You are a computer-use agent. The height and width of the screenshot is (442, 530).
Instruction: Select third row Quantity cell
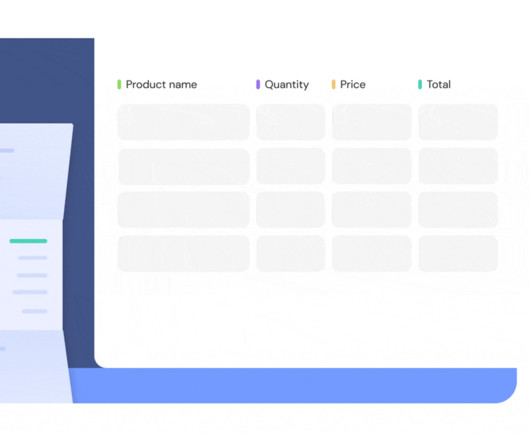pos(291,210)
